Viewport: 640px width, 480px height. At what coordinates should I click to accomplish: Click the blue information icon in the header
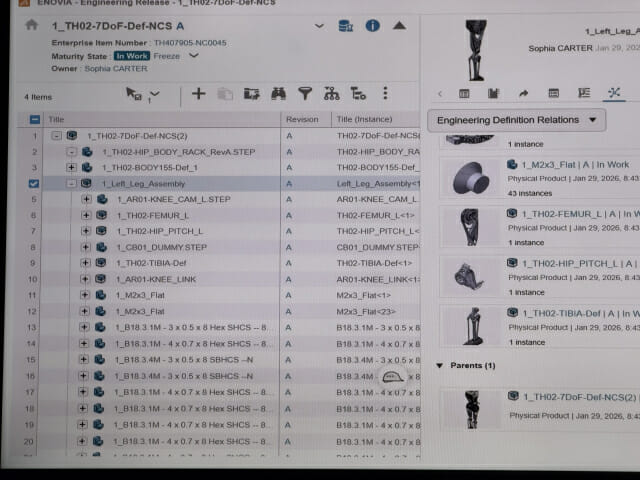coord(372,26)
